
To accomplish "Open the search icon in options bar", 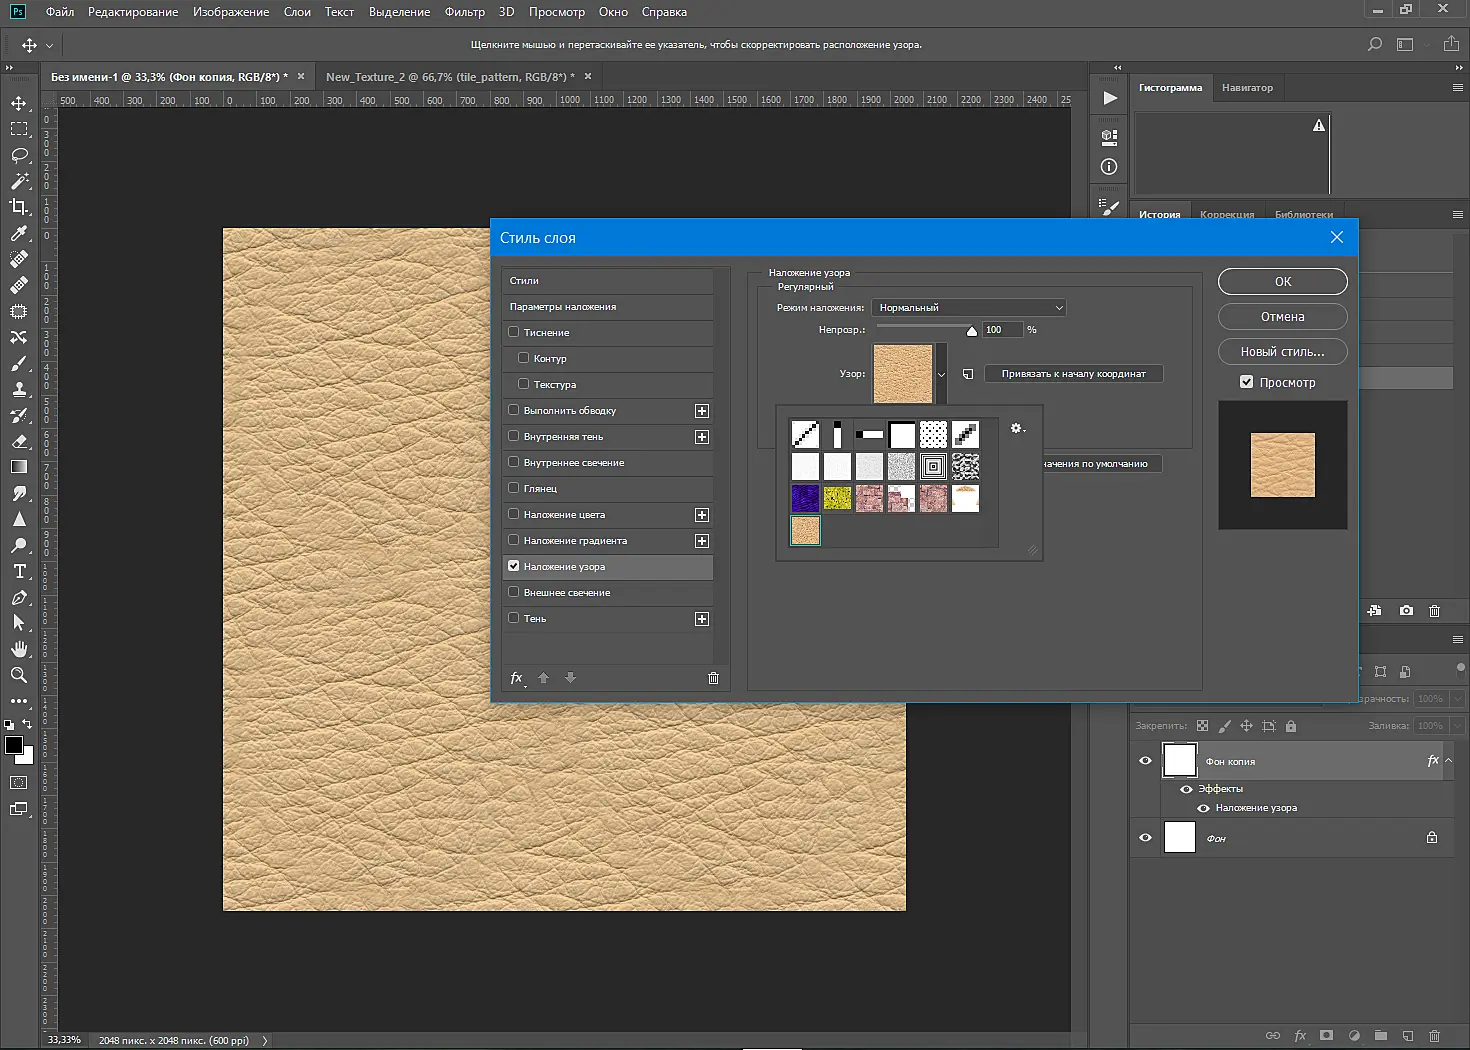I will [x=1375, y=44].
